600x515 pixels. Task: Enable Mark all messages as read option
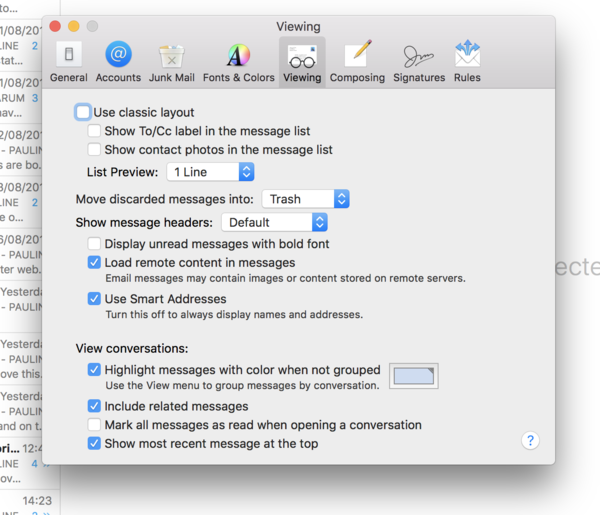(x=95, y=425)
